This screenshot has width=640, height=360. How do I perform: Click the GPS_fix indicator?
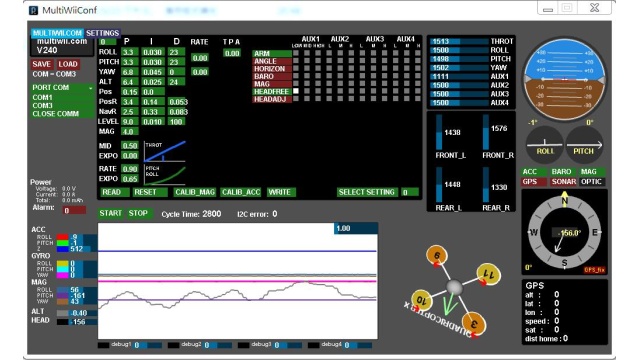click(x=594, y=270)
